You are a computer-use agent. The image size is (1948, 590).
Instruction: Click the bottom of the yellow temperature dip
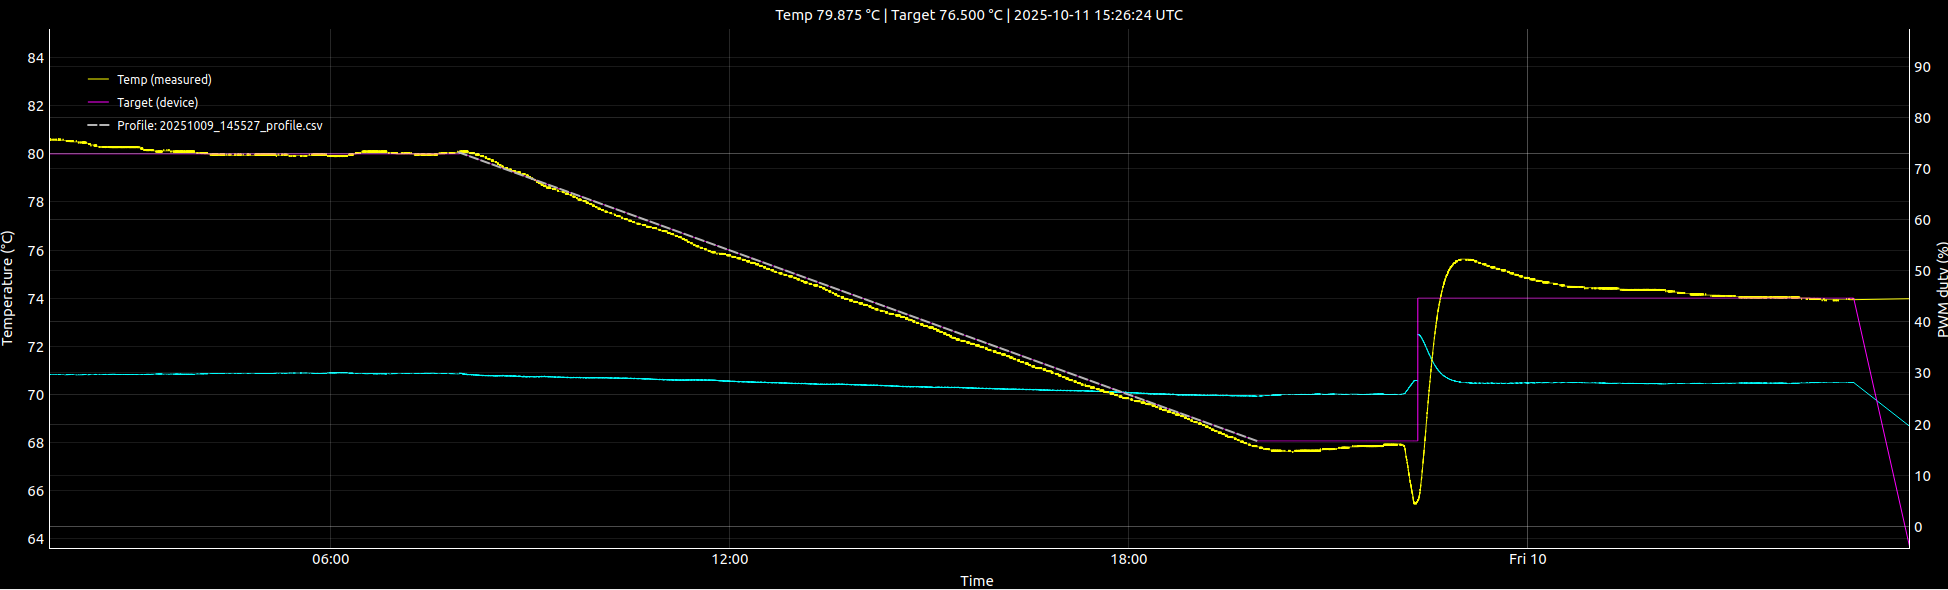(1415, 503)
